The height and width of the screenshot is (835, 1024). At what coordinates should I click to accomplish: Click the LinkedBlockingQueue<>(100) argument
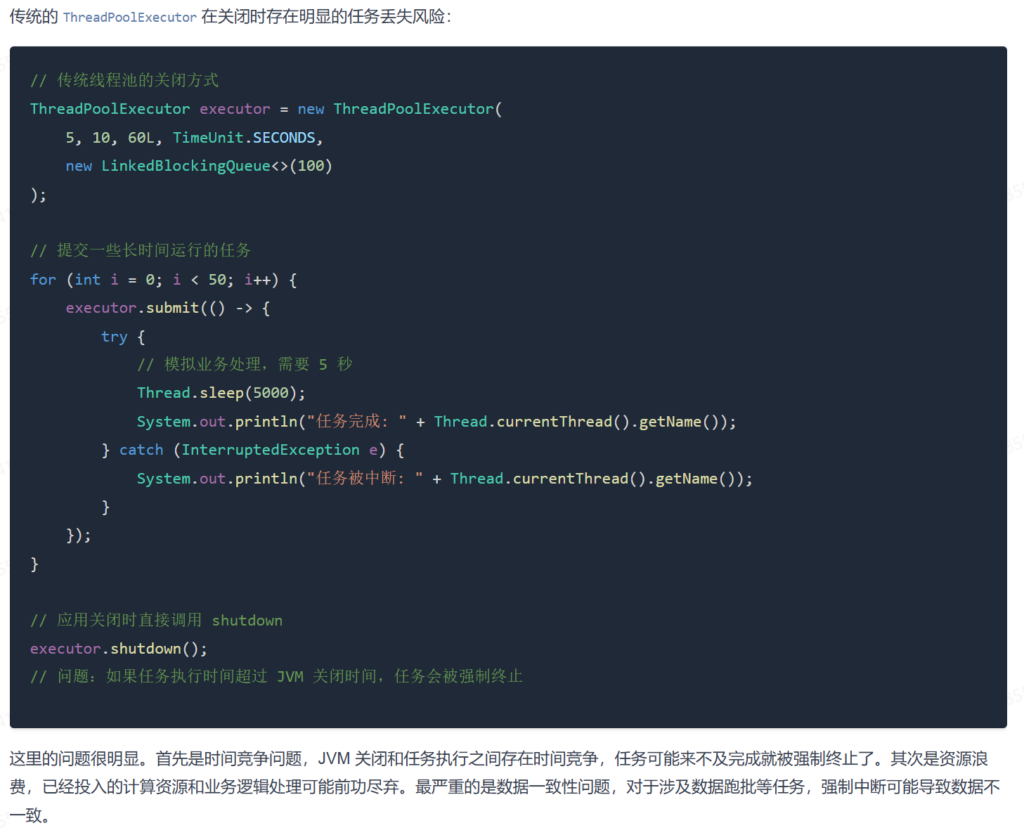coord(216,166)
